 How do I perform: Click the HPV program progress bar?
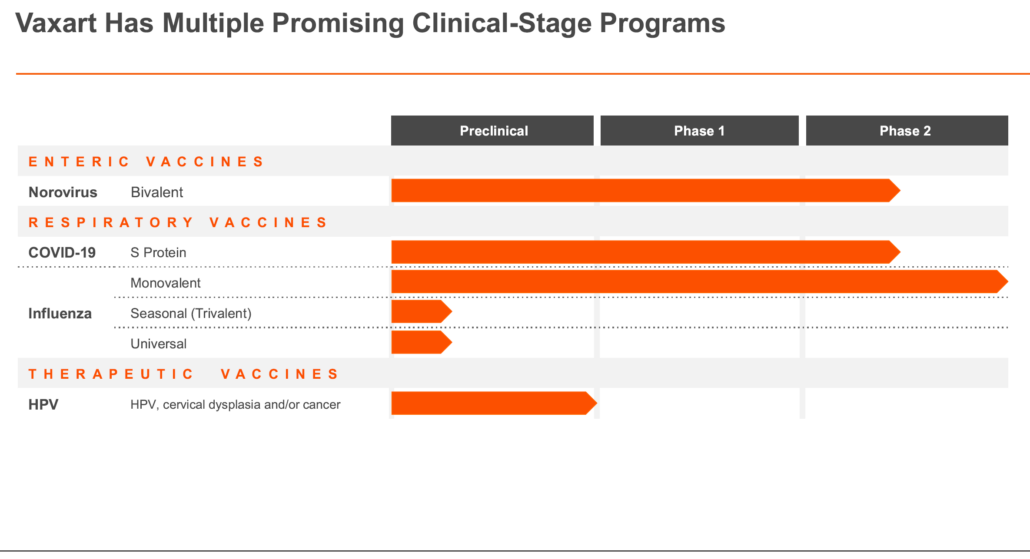click(494, 403)
